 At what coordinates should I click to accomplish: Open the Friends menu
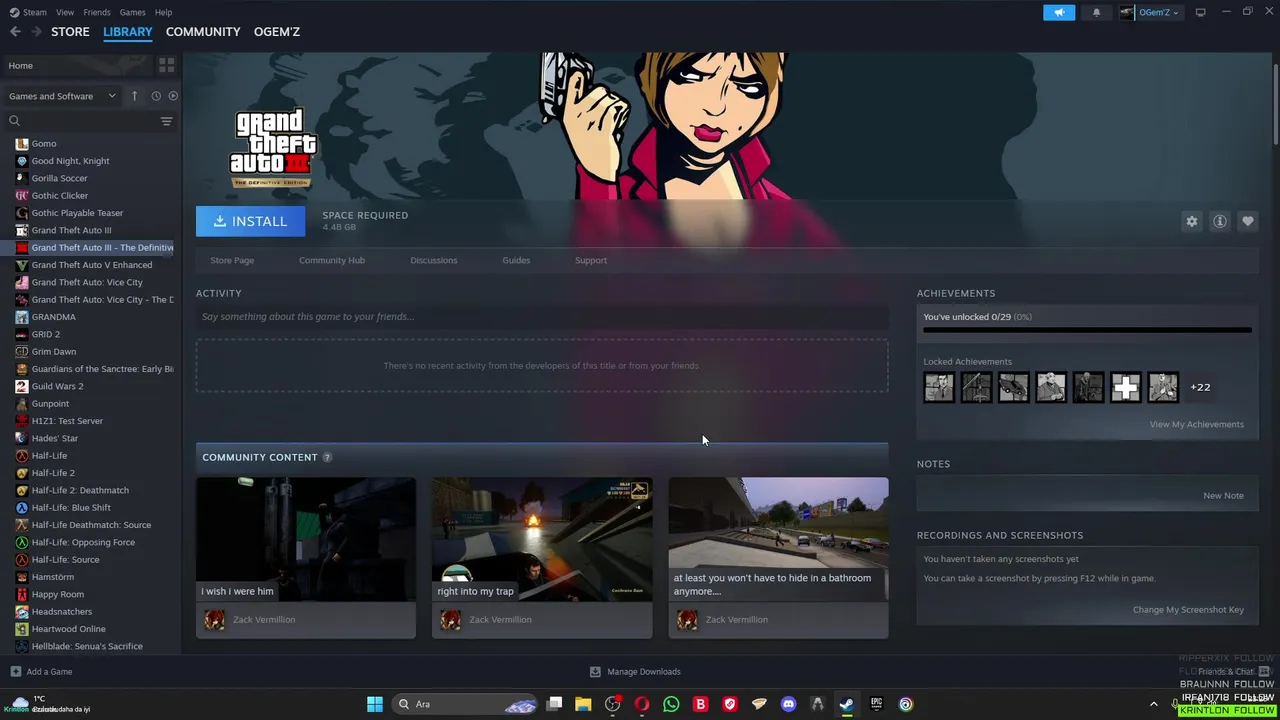97,12
